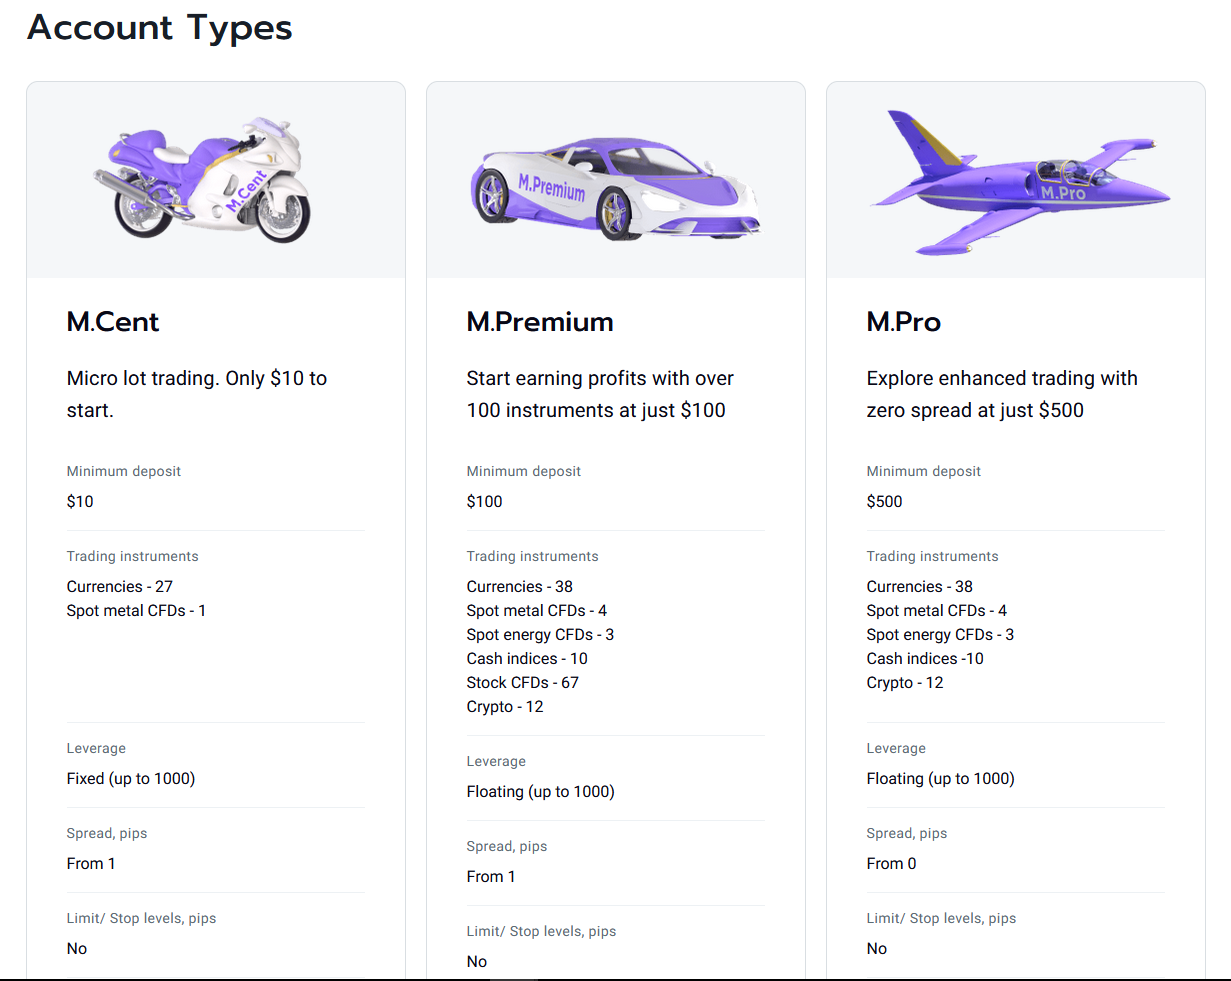Click 'Stock CFDs - 67' in M.Premium card
Viewport: 1231px width, 981px height.
pos(523,683)
